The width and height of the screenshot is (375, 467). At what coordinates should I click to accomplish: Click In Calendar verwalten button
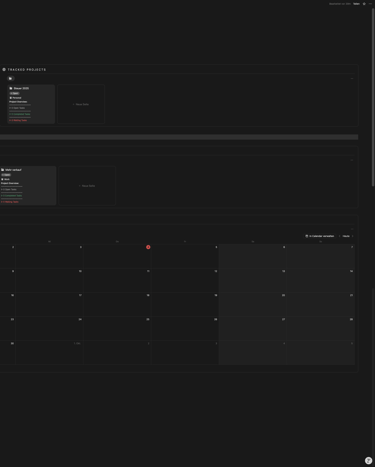pyautogui.click(x=320, y=236)
